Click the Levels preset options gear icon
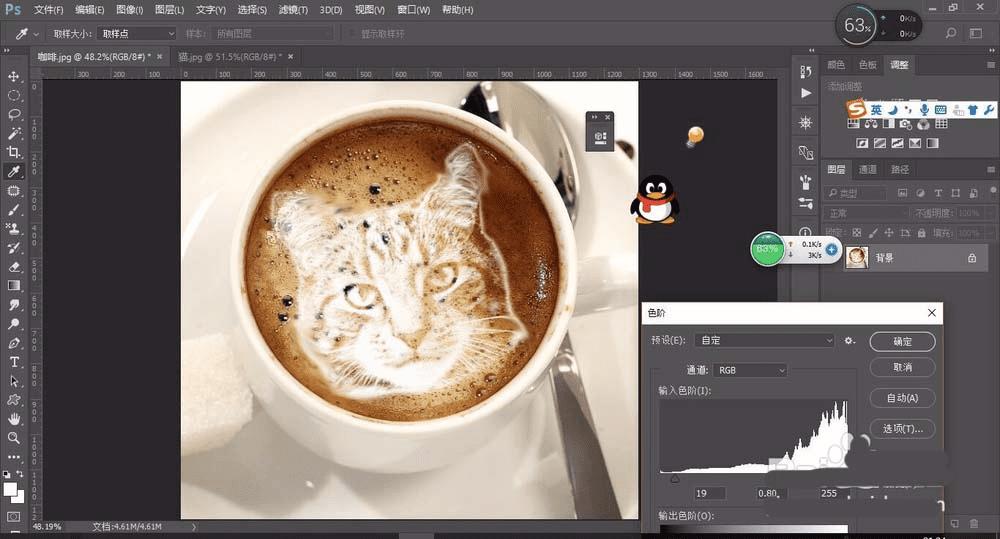Viewport: 1000px width, 539px height. [850, 341]
